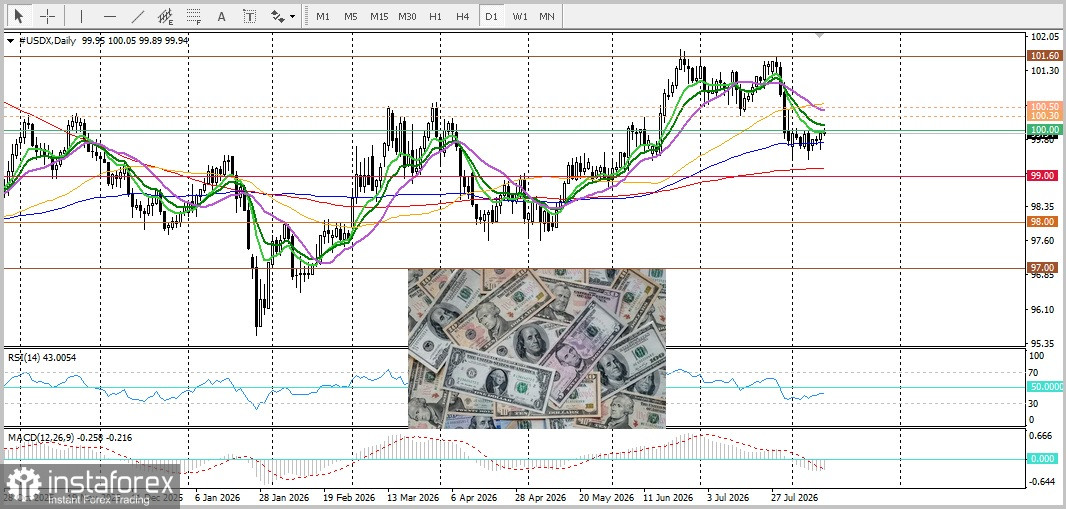Switch chart to H4 timeframe
This screenshot has width=1066, height=509.
[x=463, y=16]
